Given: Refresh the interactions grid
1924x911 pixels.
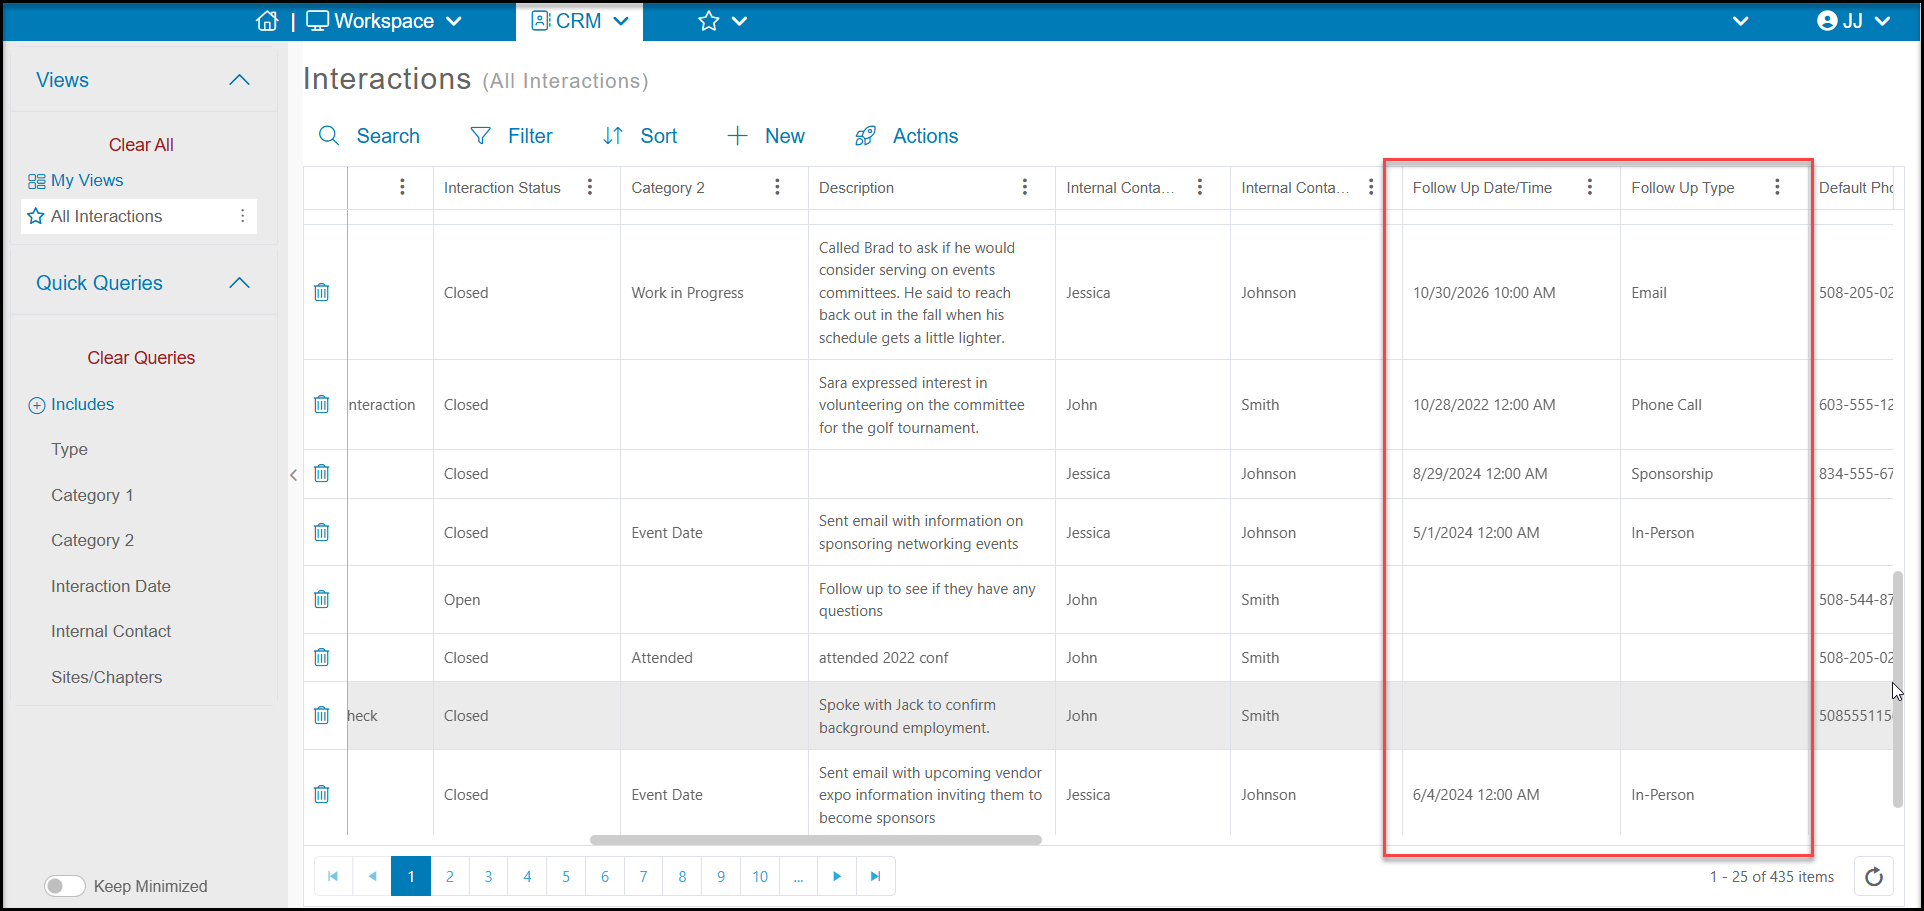Looking at the screenshot, I should pyautogui.click(x=1874, y=877).
